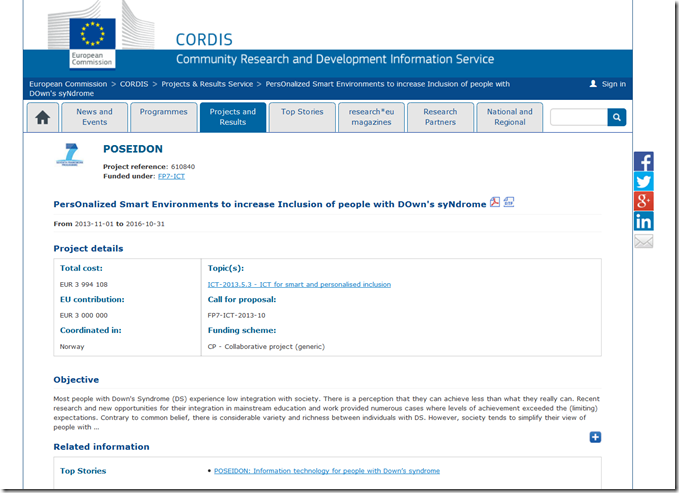
Task: Share page on Twitter
Action: coord(643,181)
